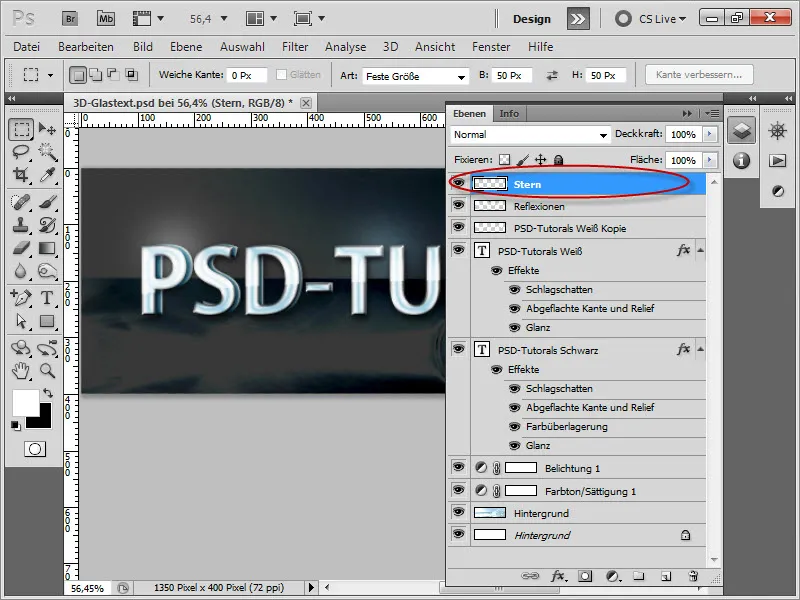Image resolution: width=800 pixels, height=600 pixels.
Task: Open the Datei menu
Action: (27, 47)
